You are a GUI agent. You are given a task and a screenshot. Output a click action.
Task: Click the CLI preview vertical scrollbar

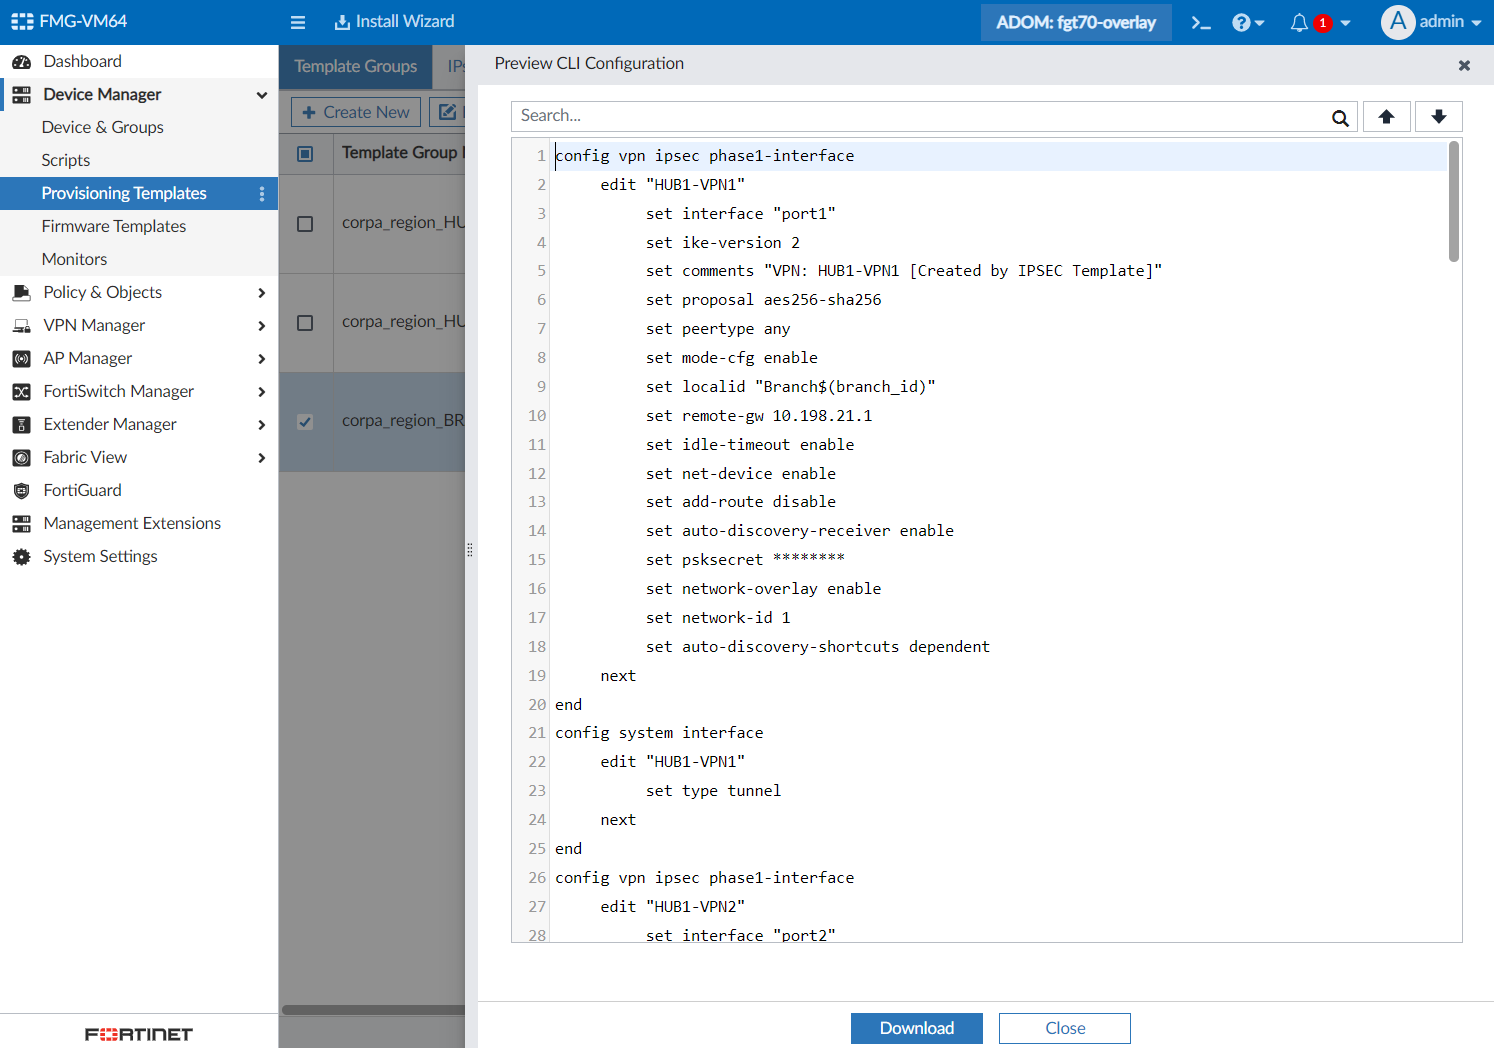(1453, 202)
